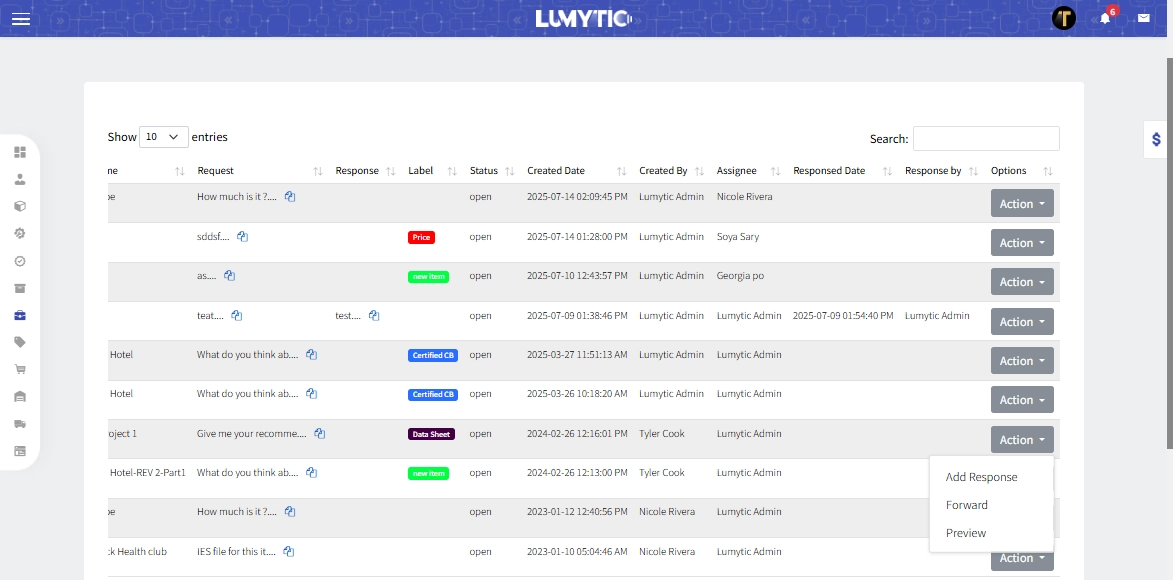Open the dashboard grid icon in sidebar
Viewport: 1173px width, 580px height.
(20, 152)
